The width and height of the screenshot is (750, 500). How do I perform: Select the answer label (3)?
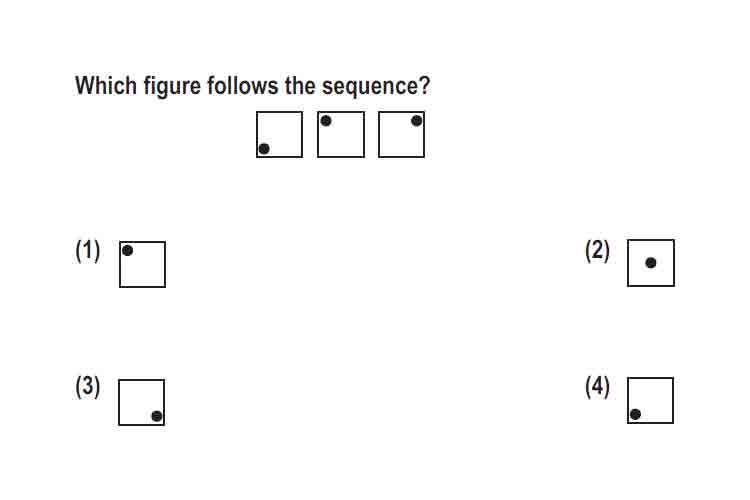(88, 387)
